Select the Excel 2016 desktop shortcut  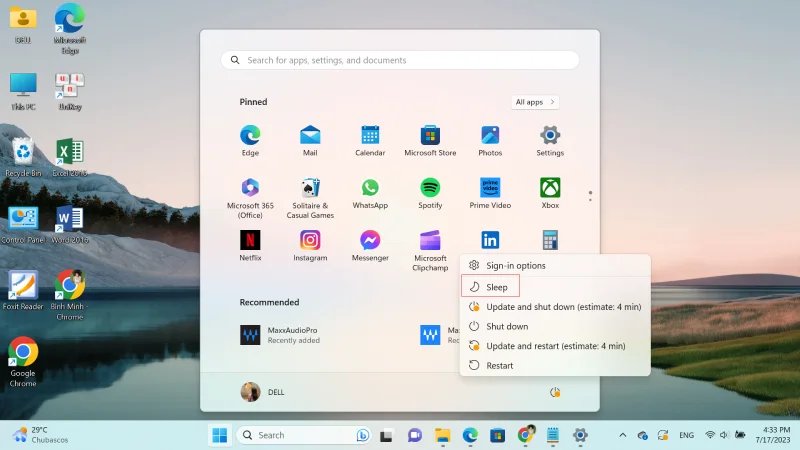[x=70, y=157]
